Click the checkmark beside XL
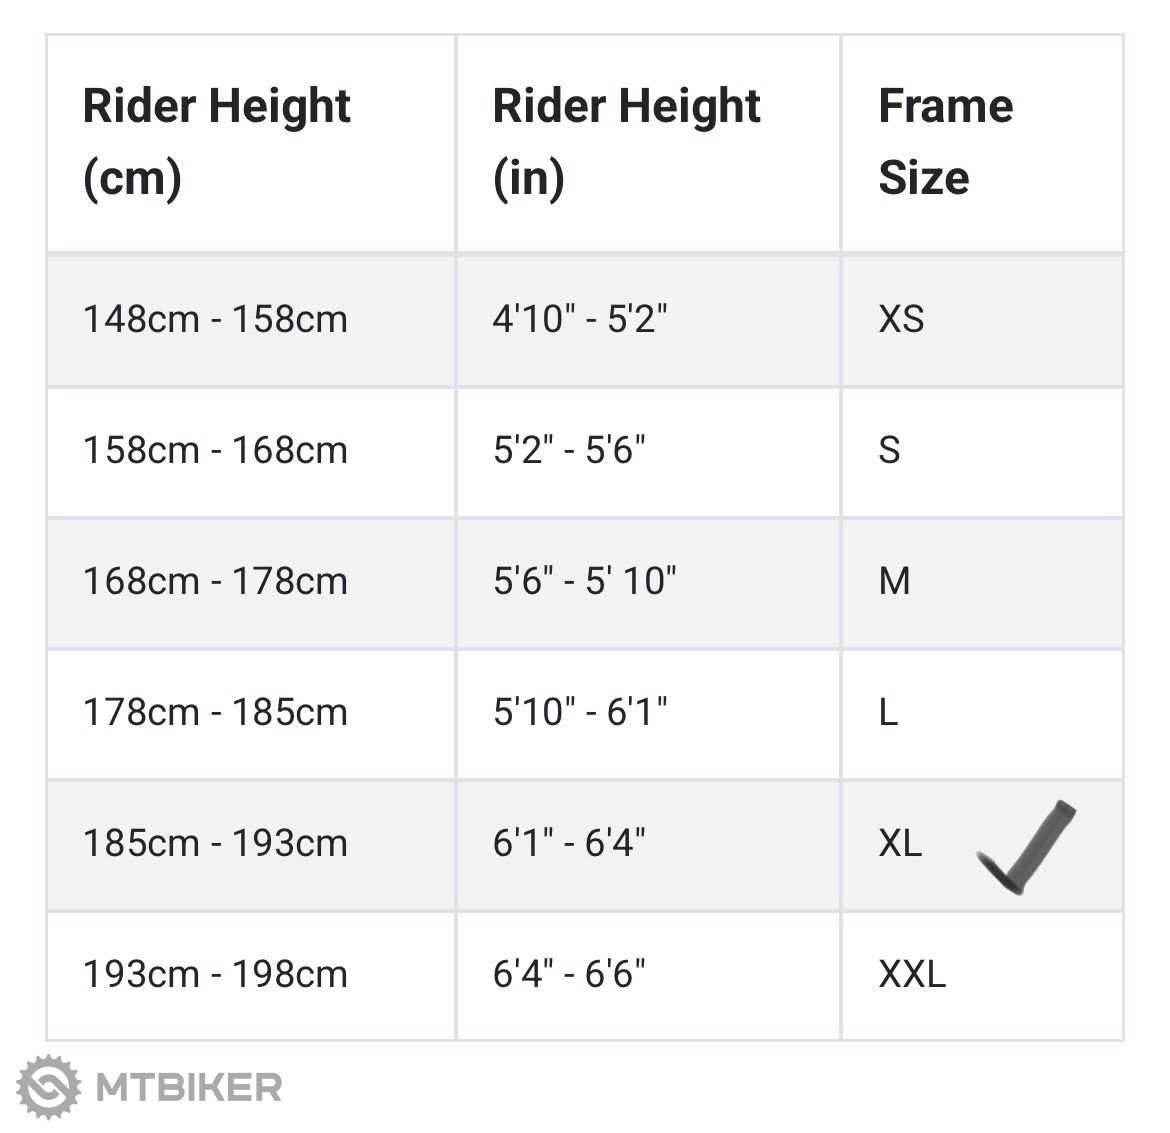Image resolution: width=1170 pixels, height=1133 pixels. click(x=1027, y=846)
